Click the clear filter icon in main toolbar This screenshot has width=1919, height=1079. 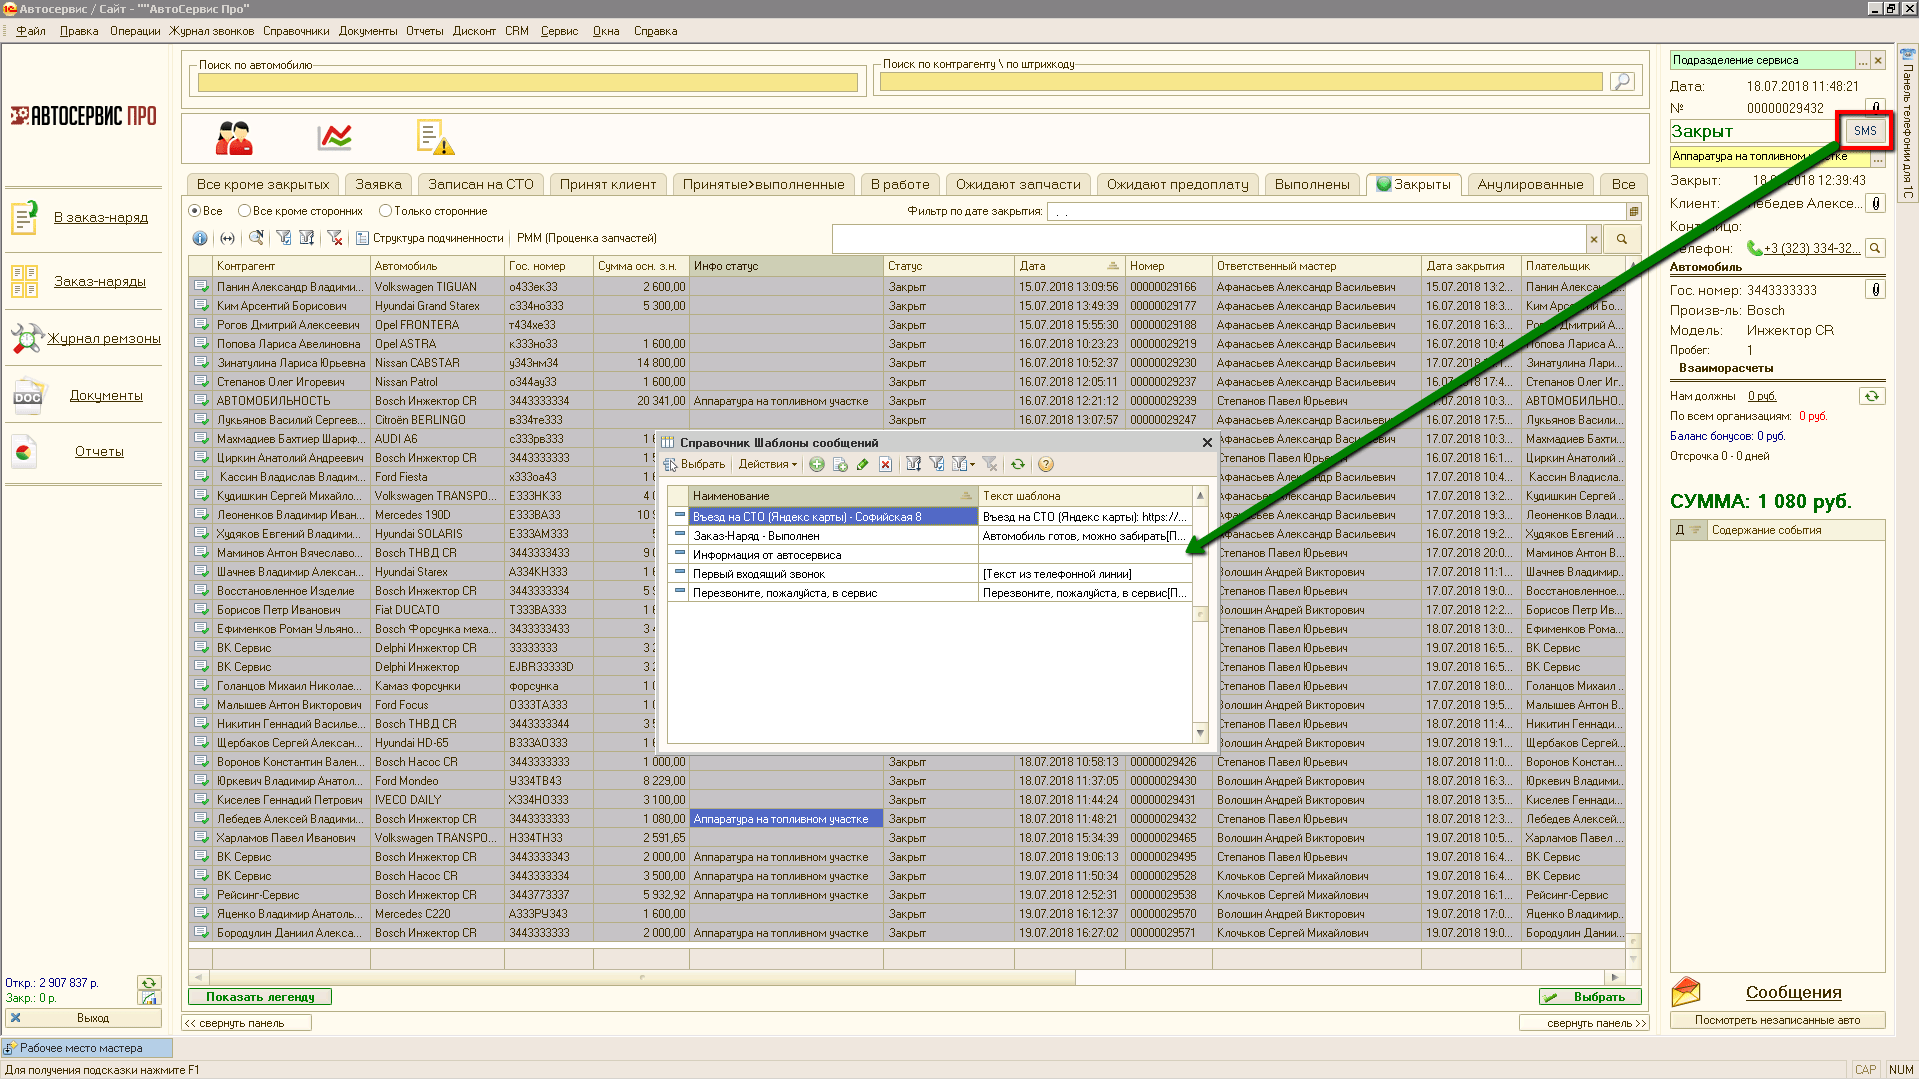point(335,238)
